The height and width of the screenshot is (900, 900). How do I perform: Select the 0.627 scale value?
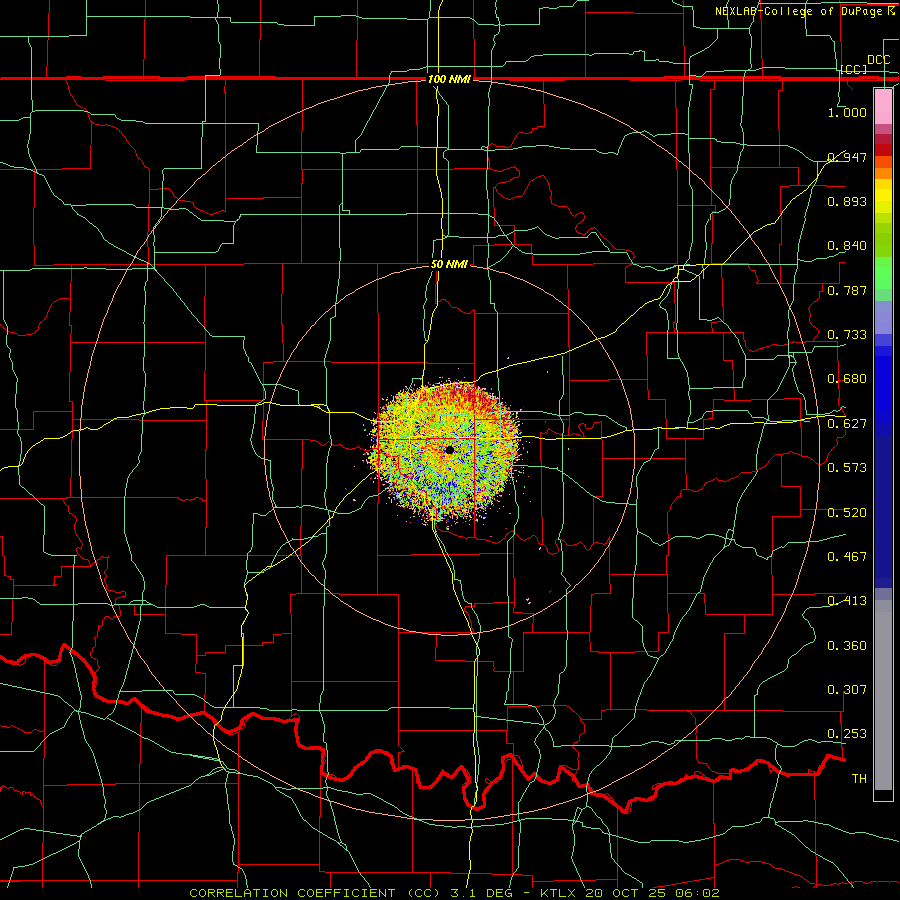(x=847, y=423)
